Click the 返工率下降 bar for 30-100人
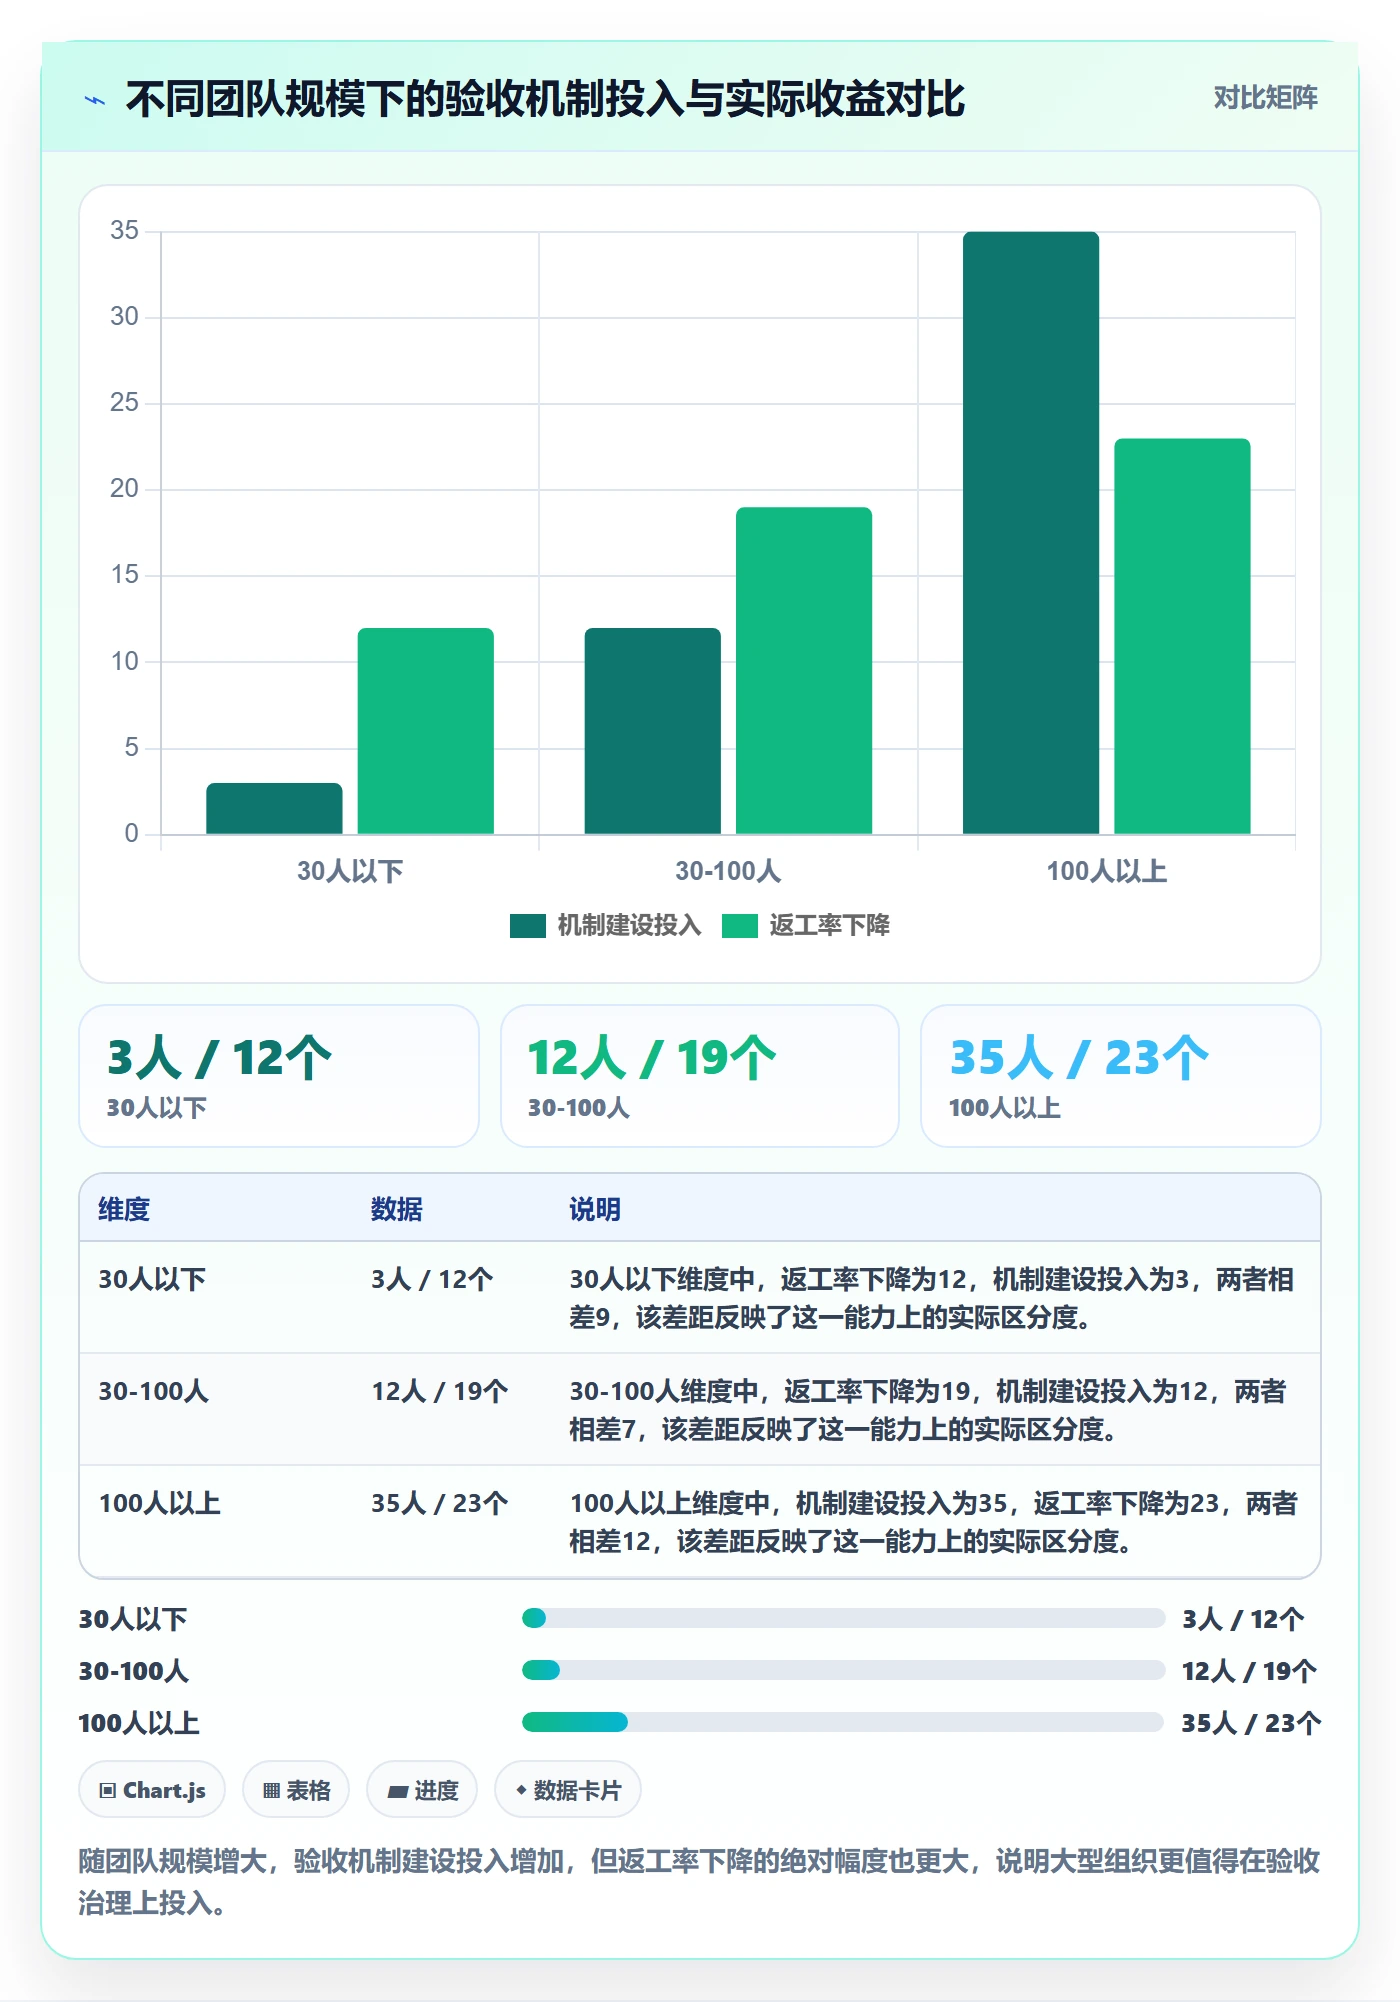Image resolution: width=1400 pixels, height=2002 pixels. click(804, 670)
